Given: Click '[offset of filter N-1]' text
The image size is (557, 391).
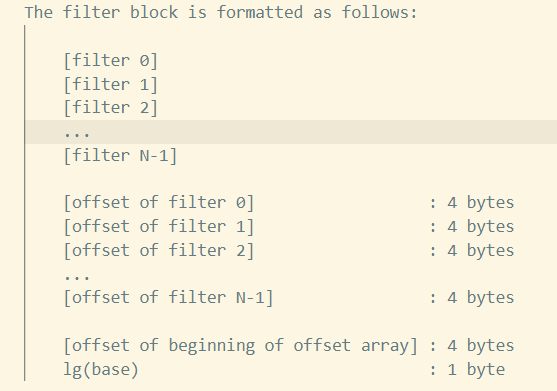Looking at the screenshot, I should point(168,298).
